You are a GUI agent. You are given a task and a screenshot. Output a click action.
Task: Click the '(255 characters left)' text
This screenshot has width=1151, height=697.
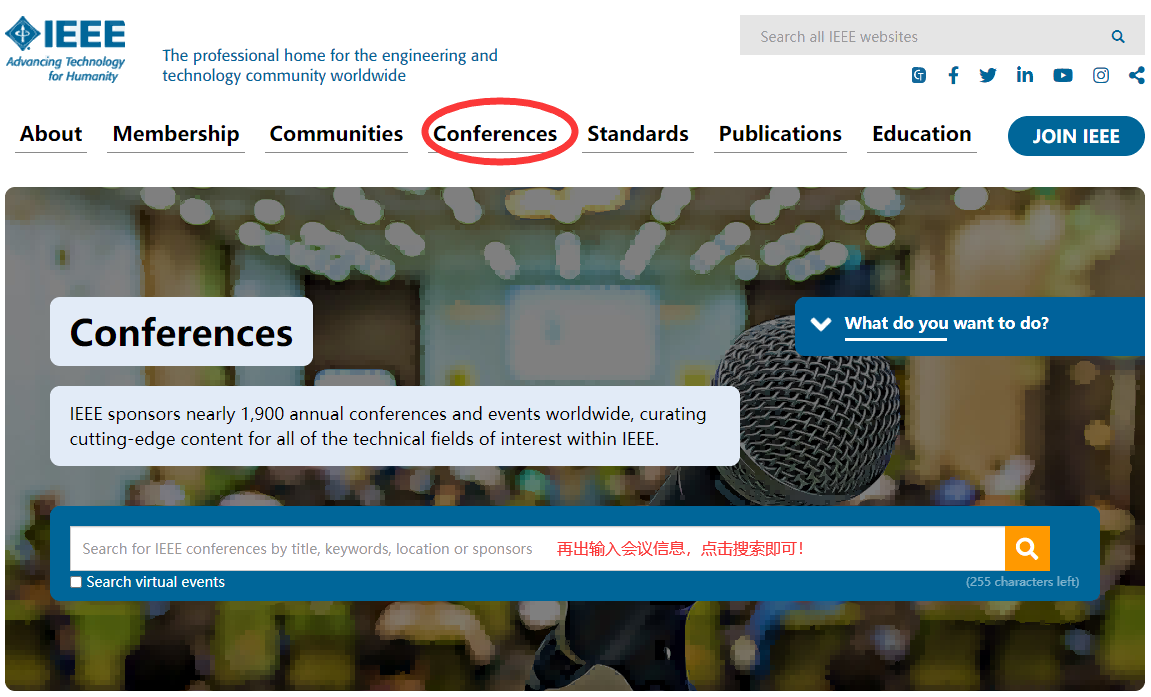[1022, 582]
